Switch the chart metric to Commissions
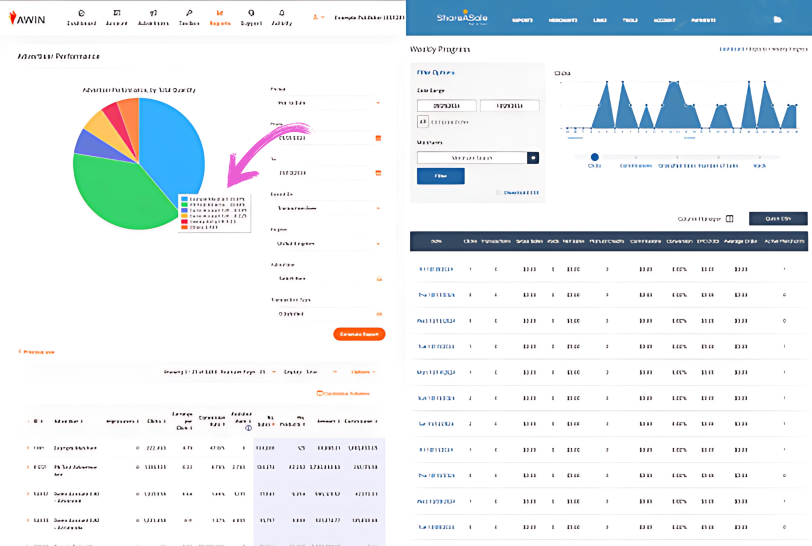 click(636, 166)
